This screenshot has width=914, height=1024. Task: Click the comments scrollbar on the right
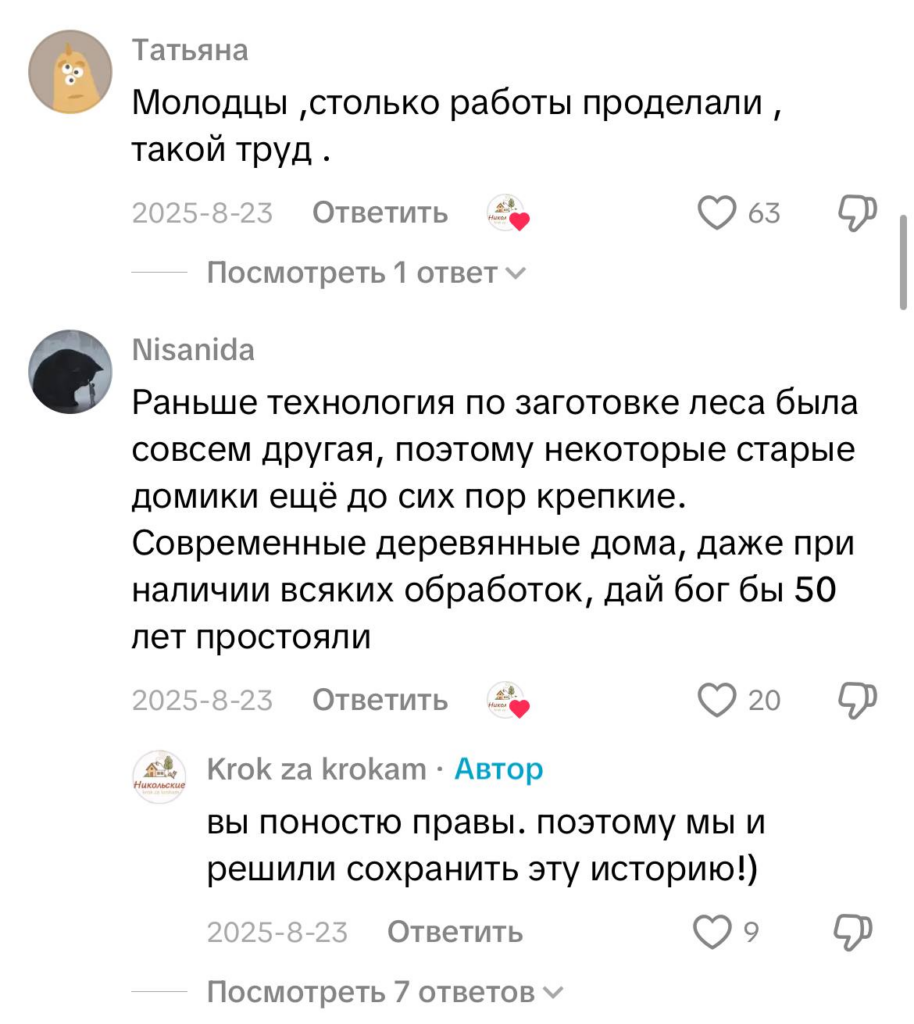tap(904, 262)
